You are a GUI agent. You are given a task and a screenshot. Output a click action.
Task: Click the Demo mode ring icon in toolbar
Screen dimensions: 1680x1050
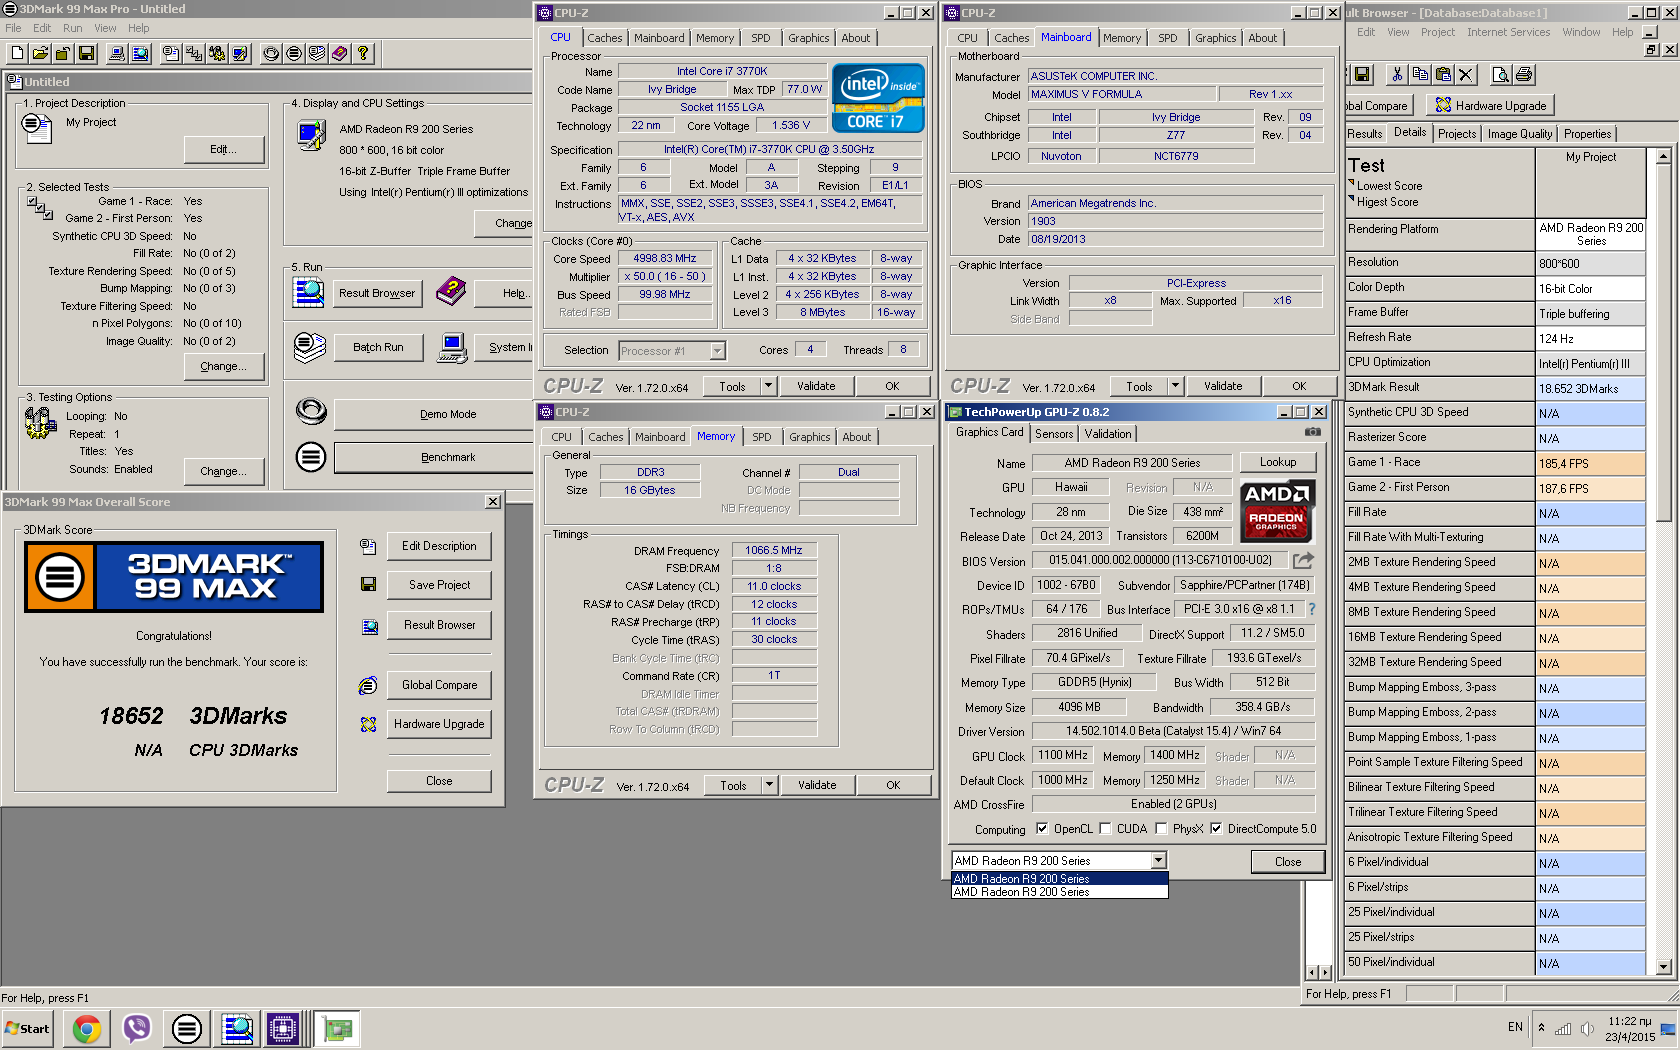coord(271,53)
